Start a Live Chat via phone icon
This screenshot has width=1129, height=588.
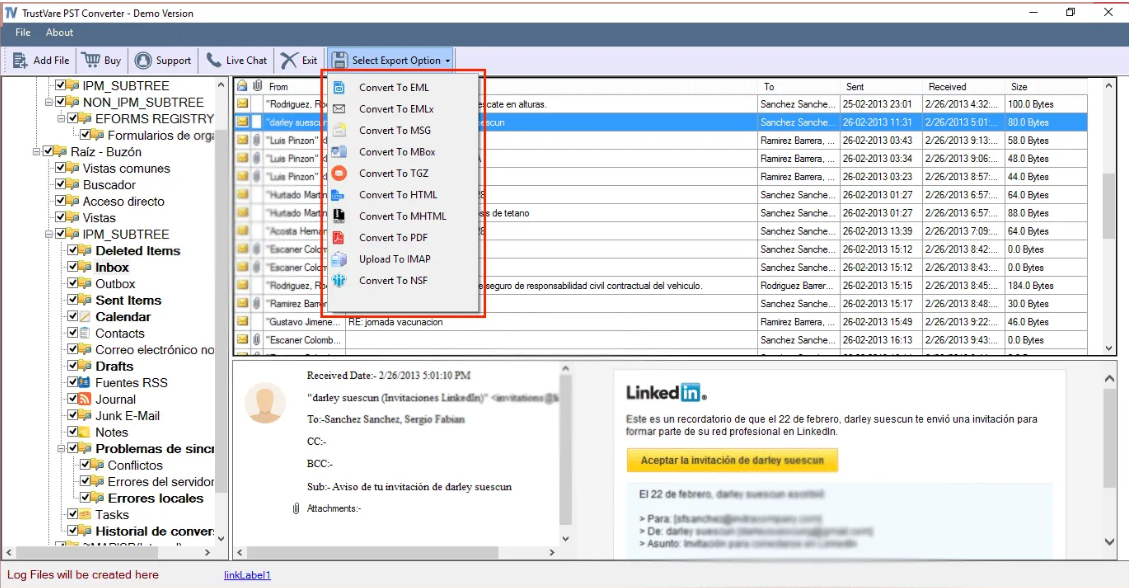(x=214, y=60)
